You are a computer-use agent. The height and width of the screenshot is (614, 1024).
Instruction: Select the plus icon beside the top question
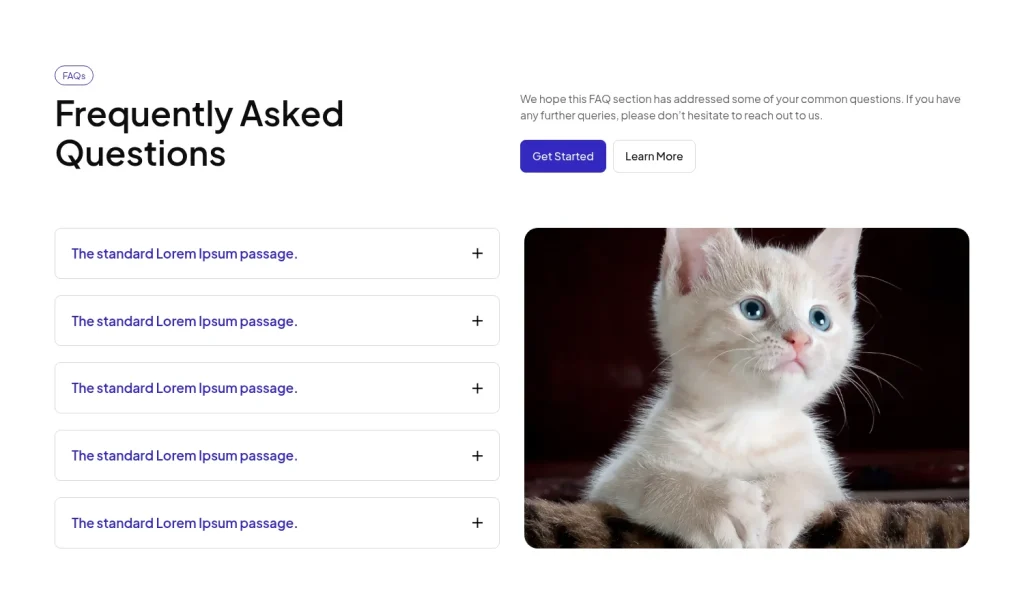point(477,253)
